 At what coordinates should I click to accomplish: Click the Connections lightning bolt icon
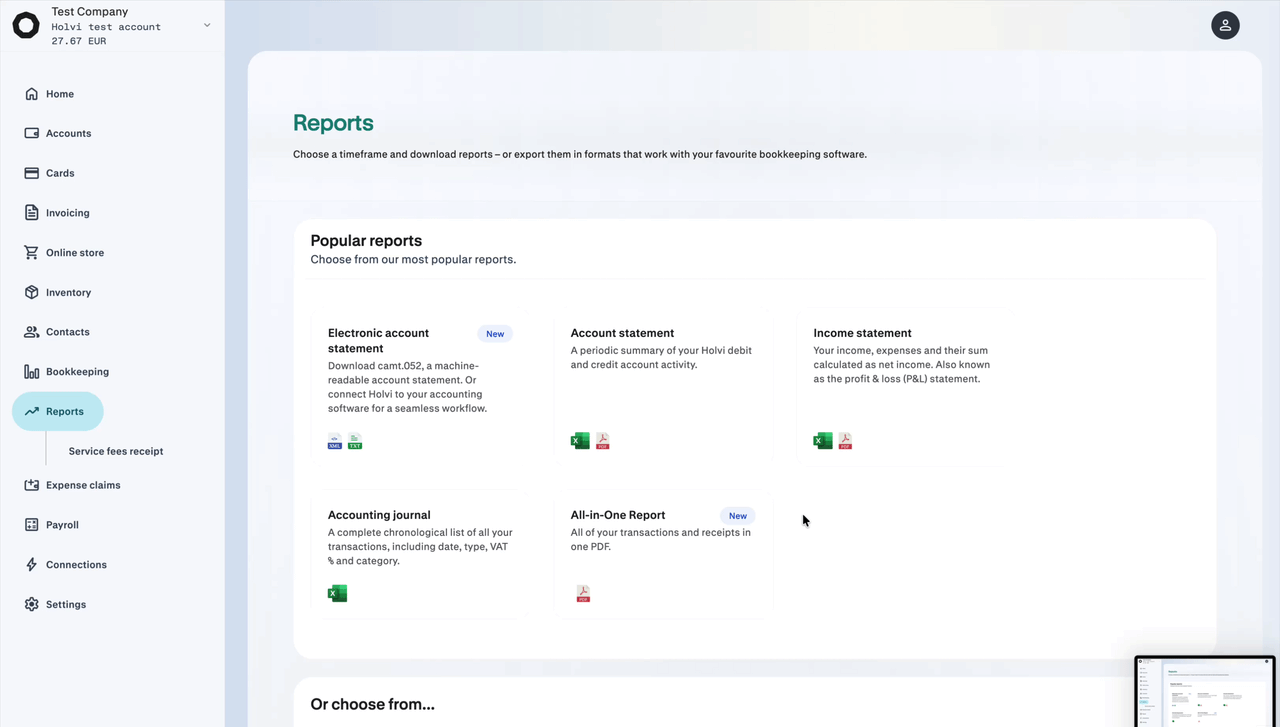(31, 565)
